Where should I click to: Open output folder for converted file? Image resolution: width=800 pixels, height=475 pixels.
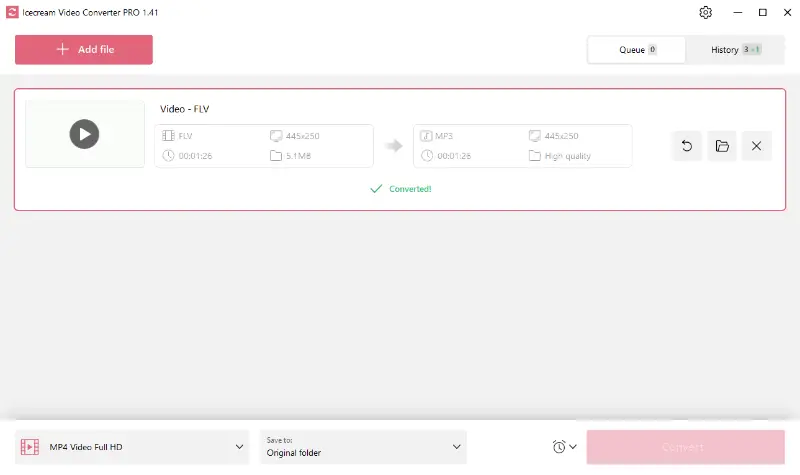pos(722,146)
